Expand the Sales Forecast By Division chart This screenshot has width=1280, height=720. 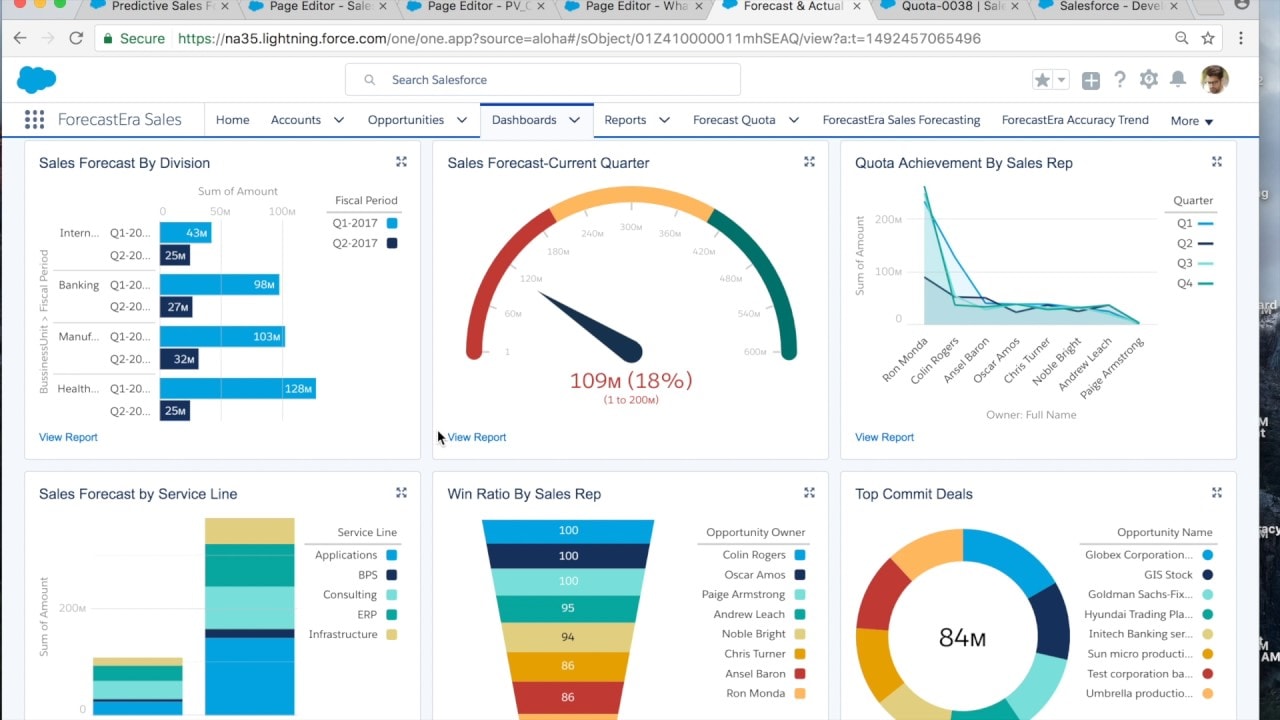(x=401, y=162)
